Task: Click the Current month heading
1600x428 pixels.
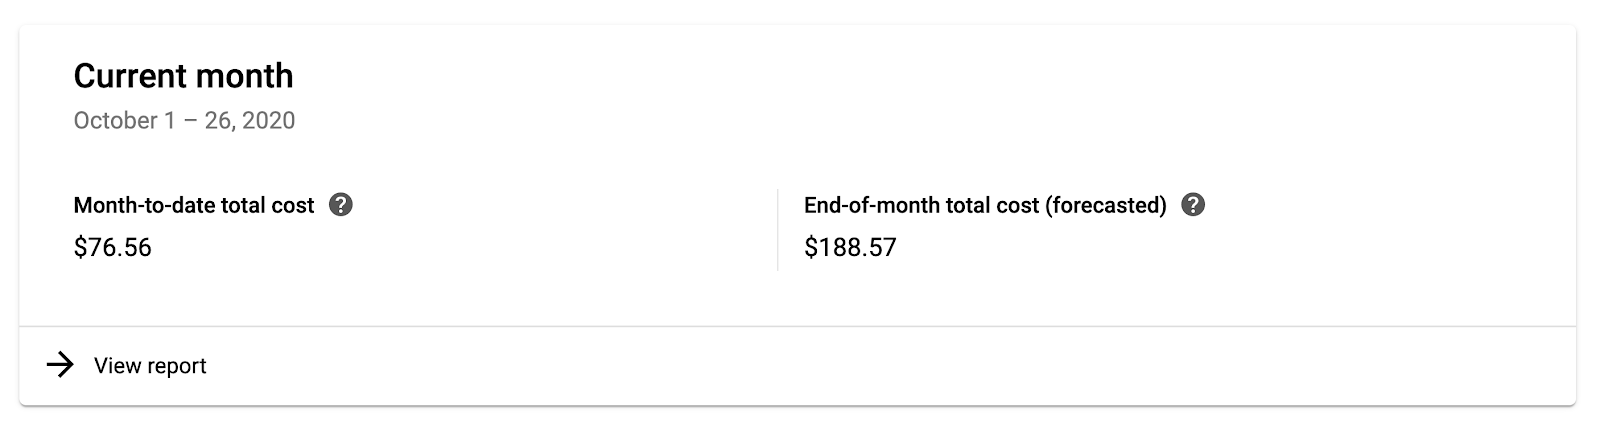Action: [x=184, y=76]
